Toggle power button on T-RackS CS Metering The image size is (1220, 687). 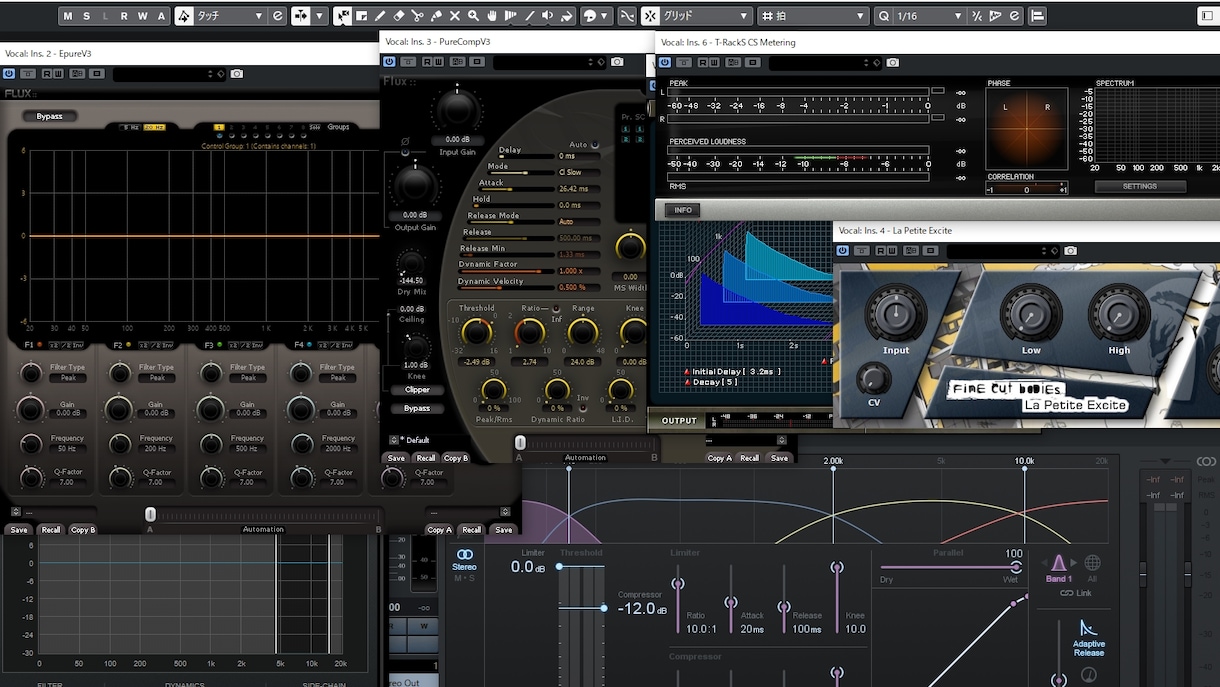(665, 62)
